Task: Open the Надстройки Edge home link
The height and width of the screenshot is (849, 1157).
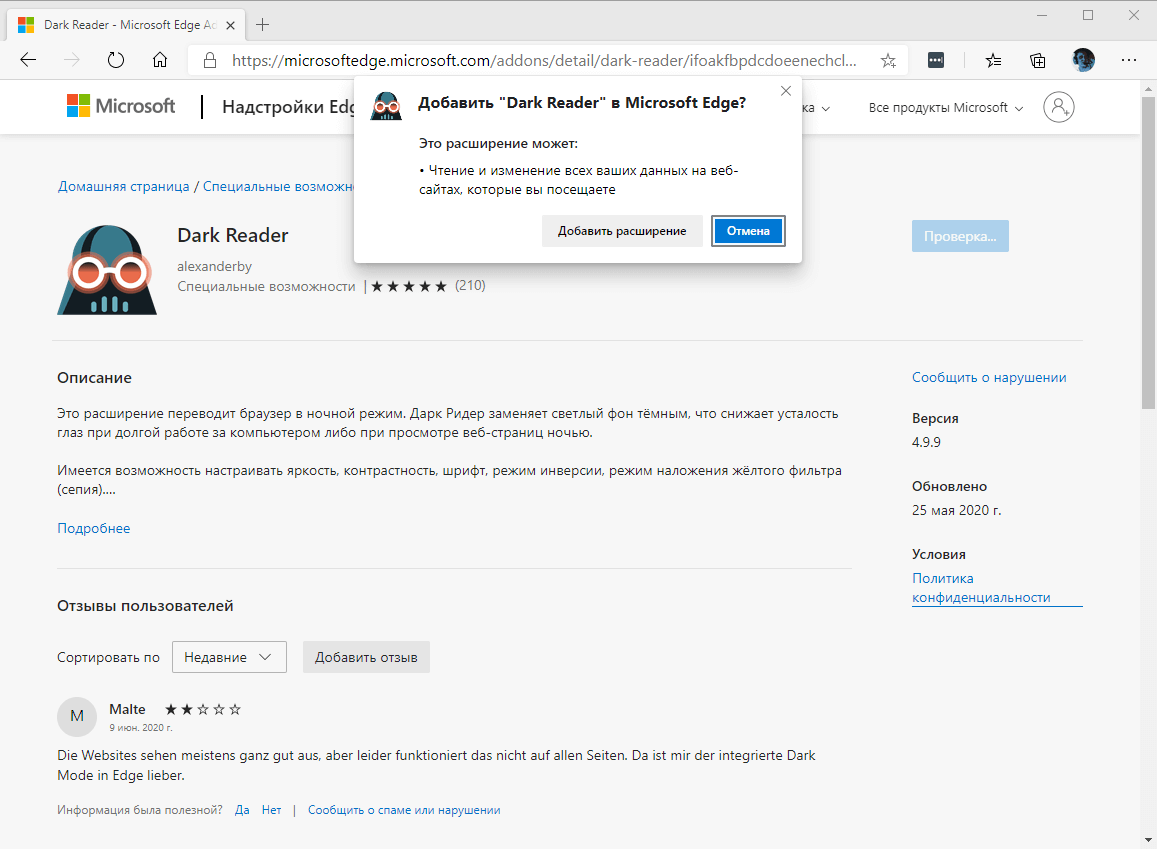Action: click(288, 107)
